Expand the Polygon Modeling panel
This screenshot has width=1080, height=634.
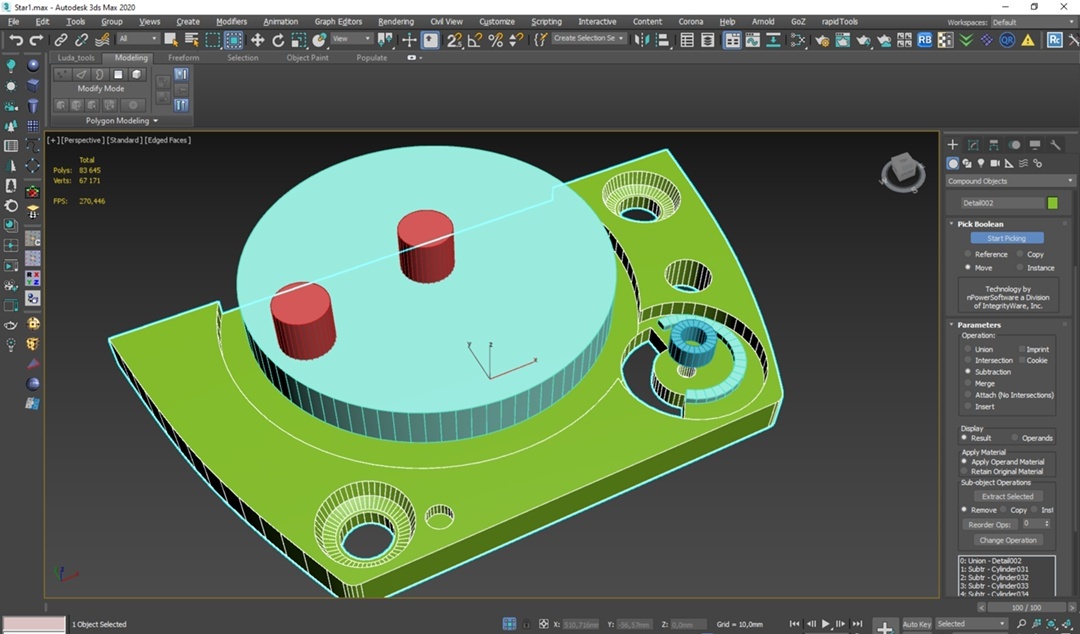coord(122,121)
